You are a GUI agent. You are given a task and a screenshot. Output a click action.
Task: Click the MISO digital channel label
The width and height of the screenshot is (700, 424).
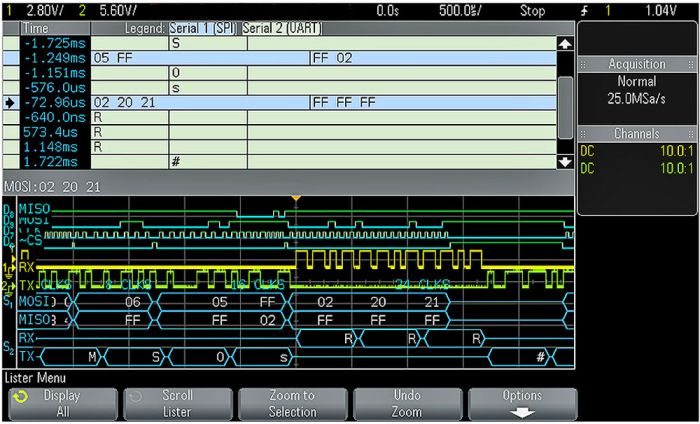click(35, 209)
